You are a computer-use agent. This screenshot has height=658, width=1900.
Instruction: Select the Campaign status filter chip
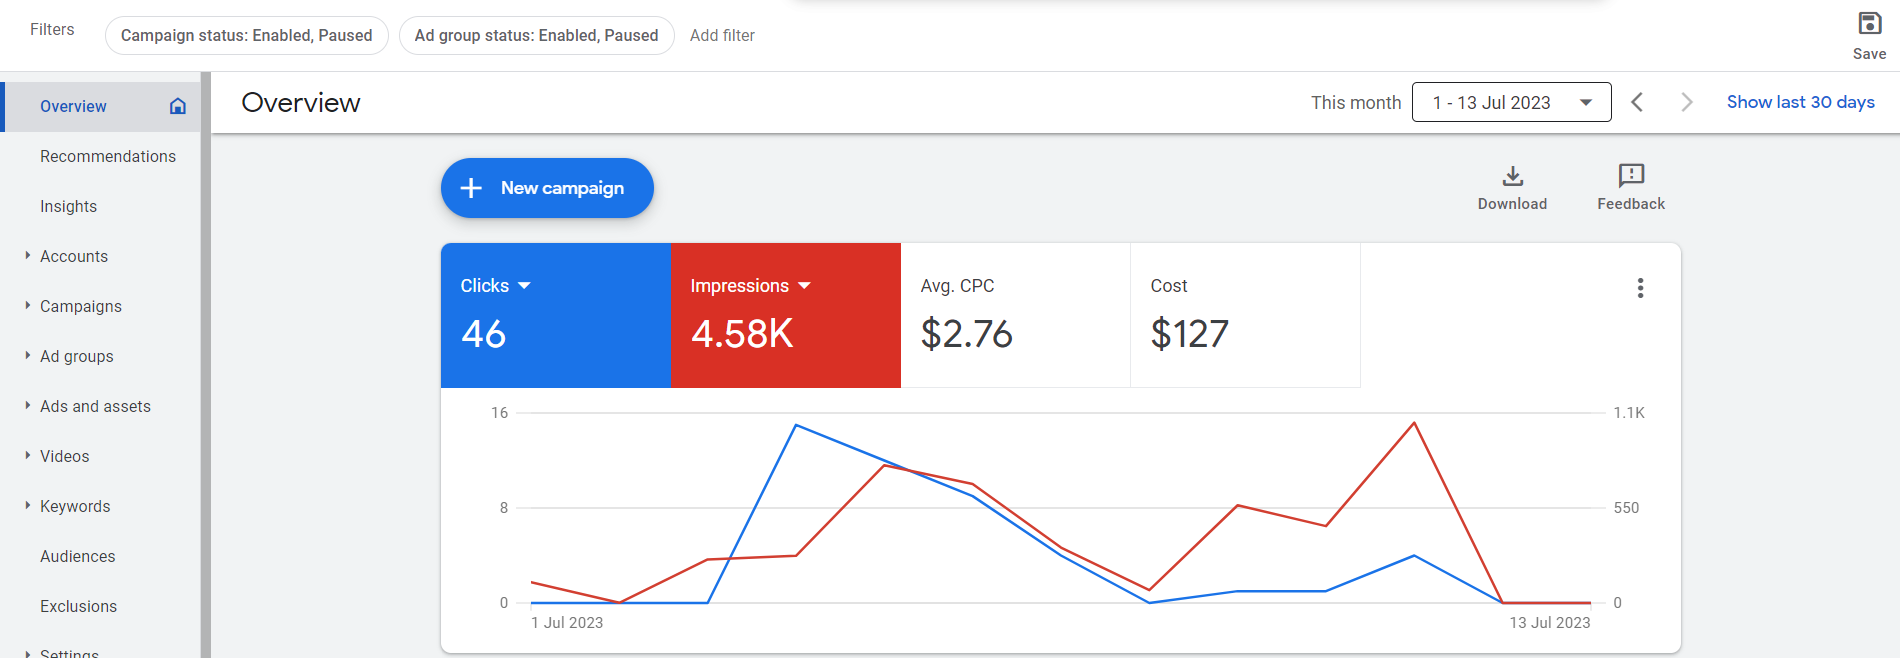tap(247, 35)
